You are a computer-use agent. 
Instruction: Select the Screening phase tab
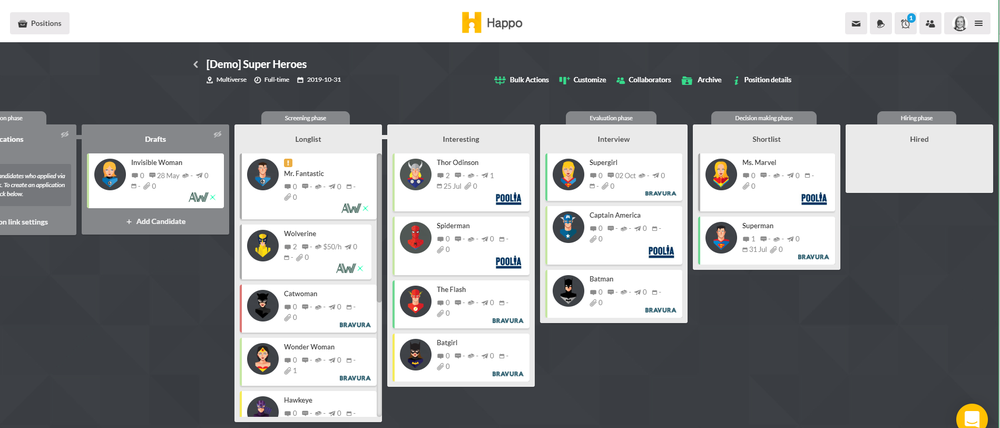pos(305,118)
